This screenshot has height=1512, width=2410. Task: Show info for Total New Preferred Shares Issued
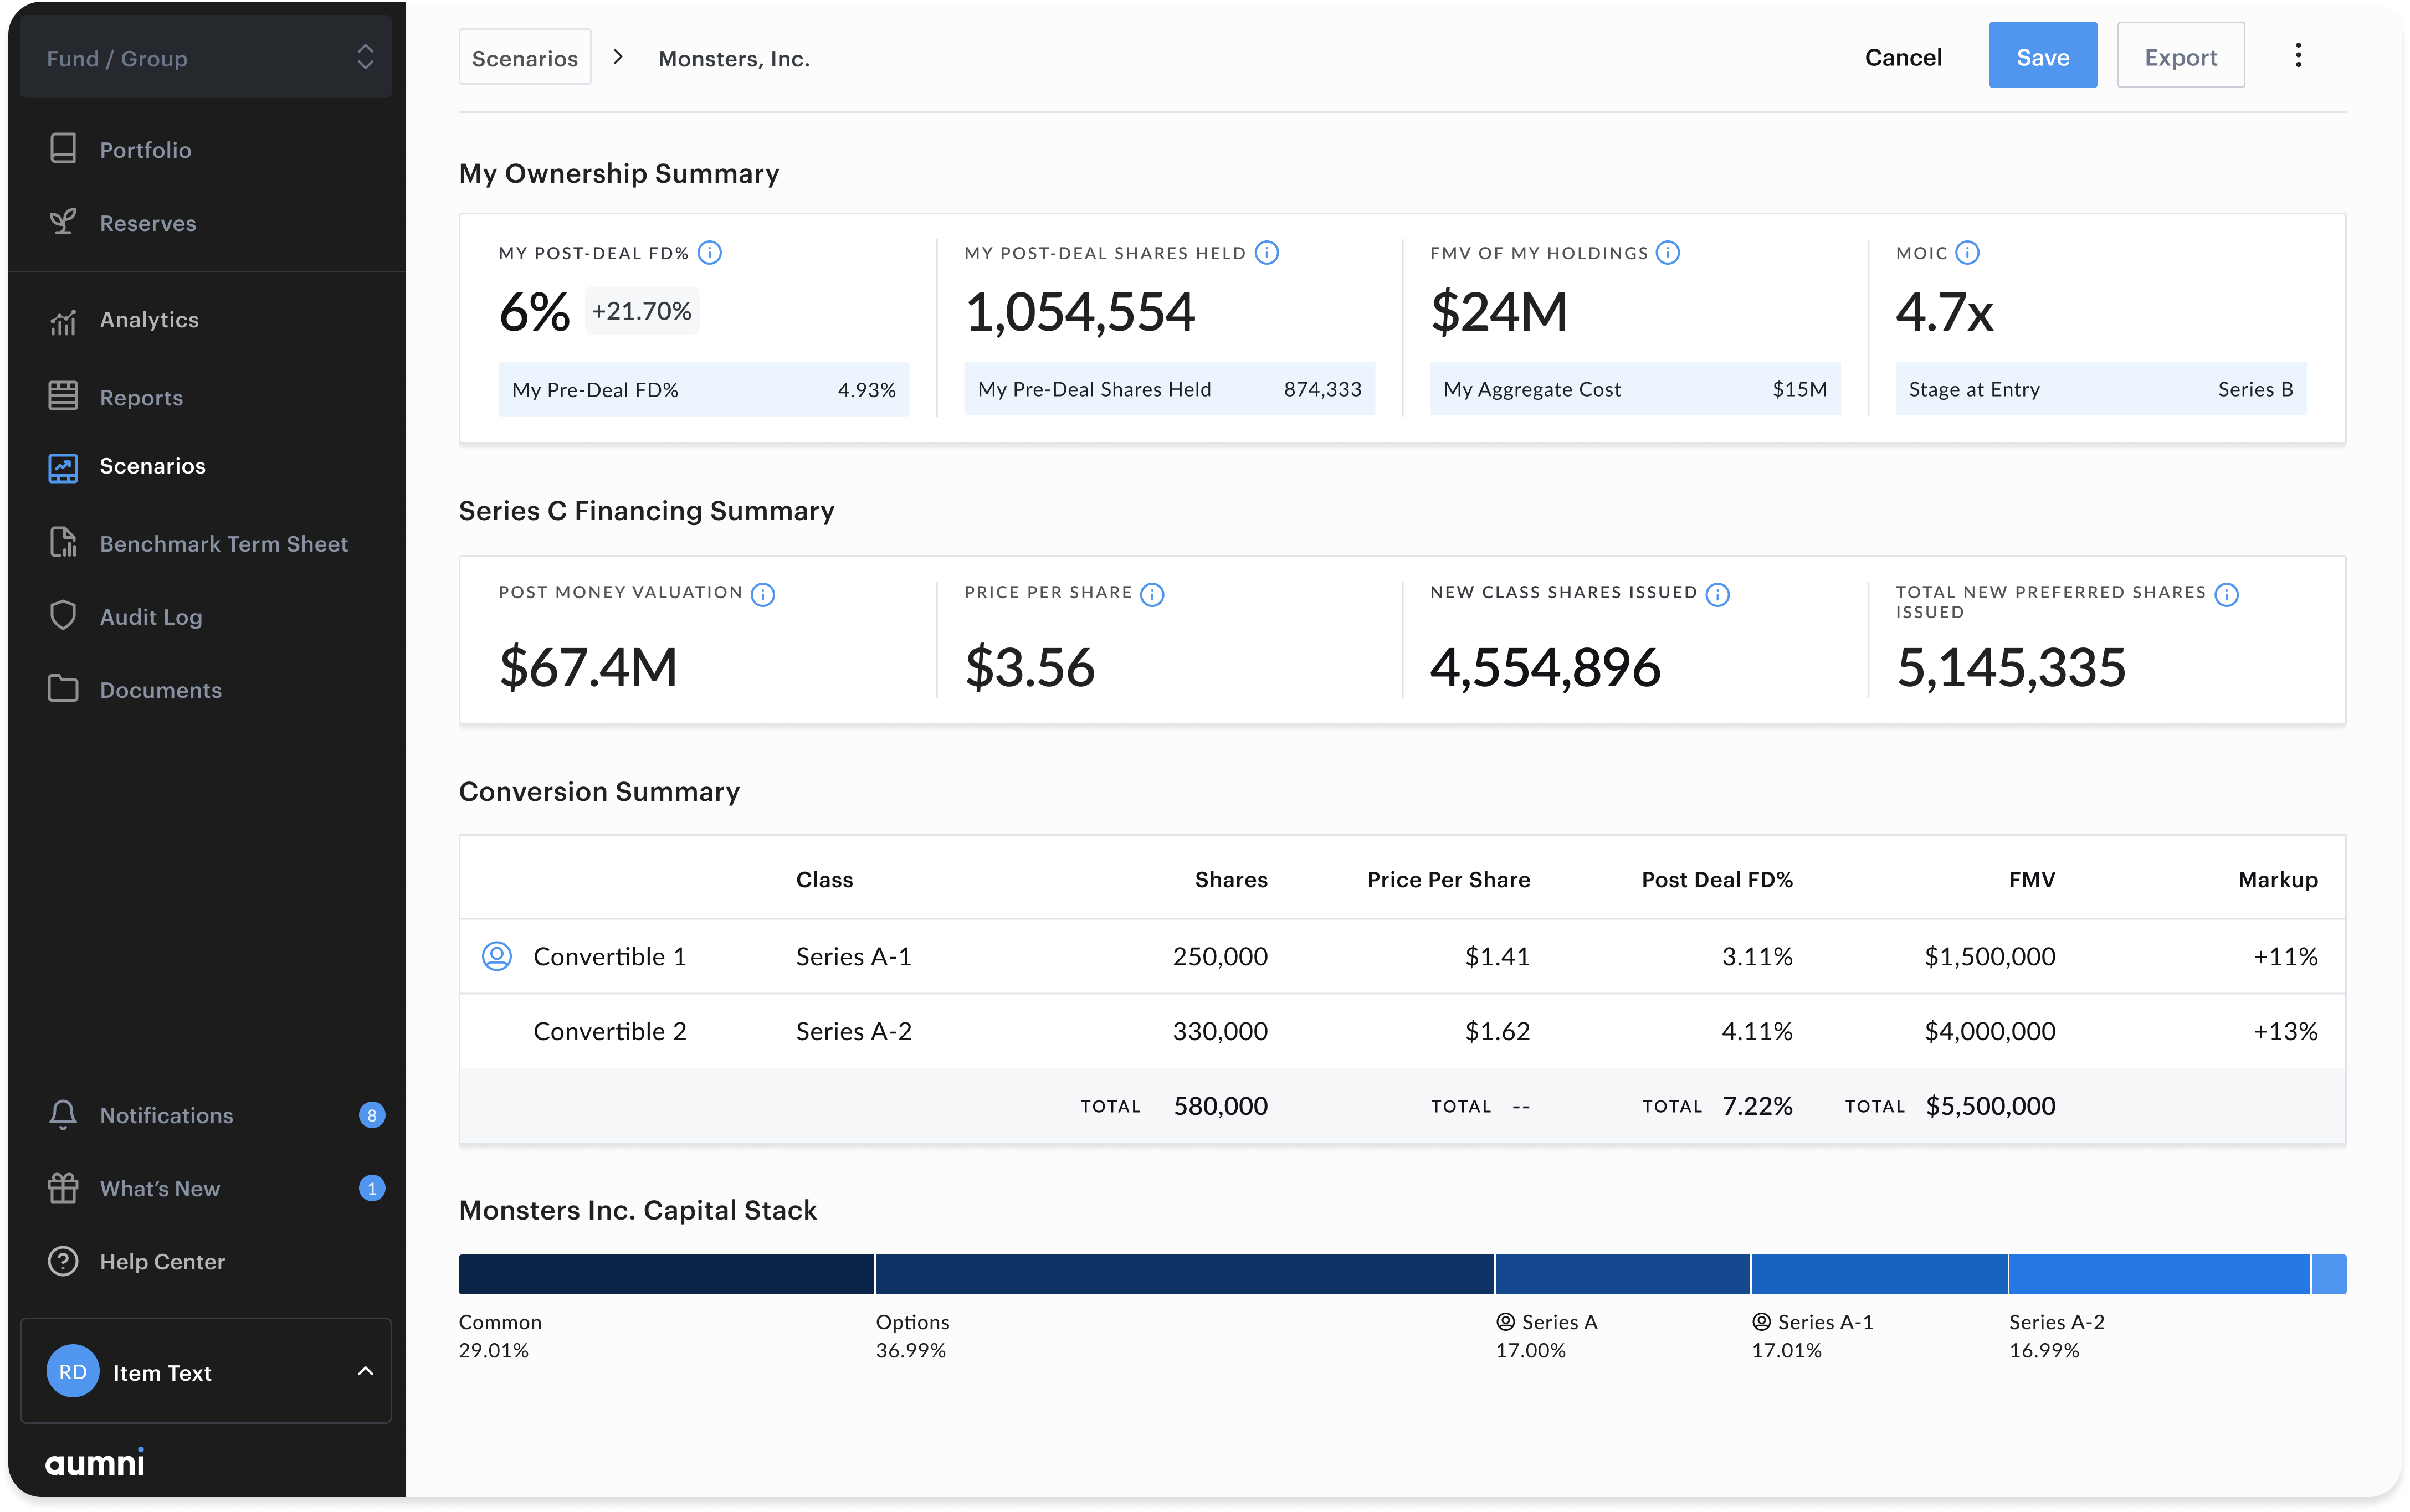pyautogui.click(x=2227, y=594)
